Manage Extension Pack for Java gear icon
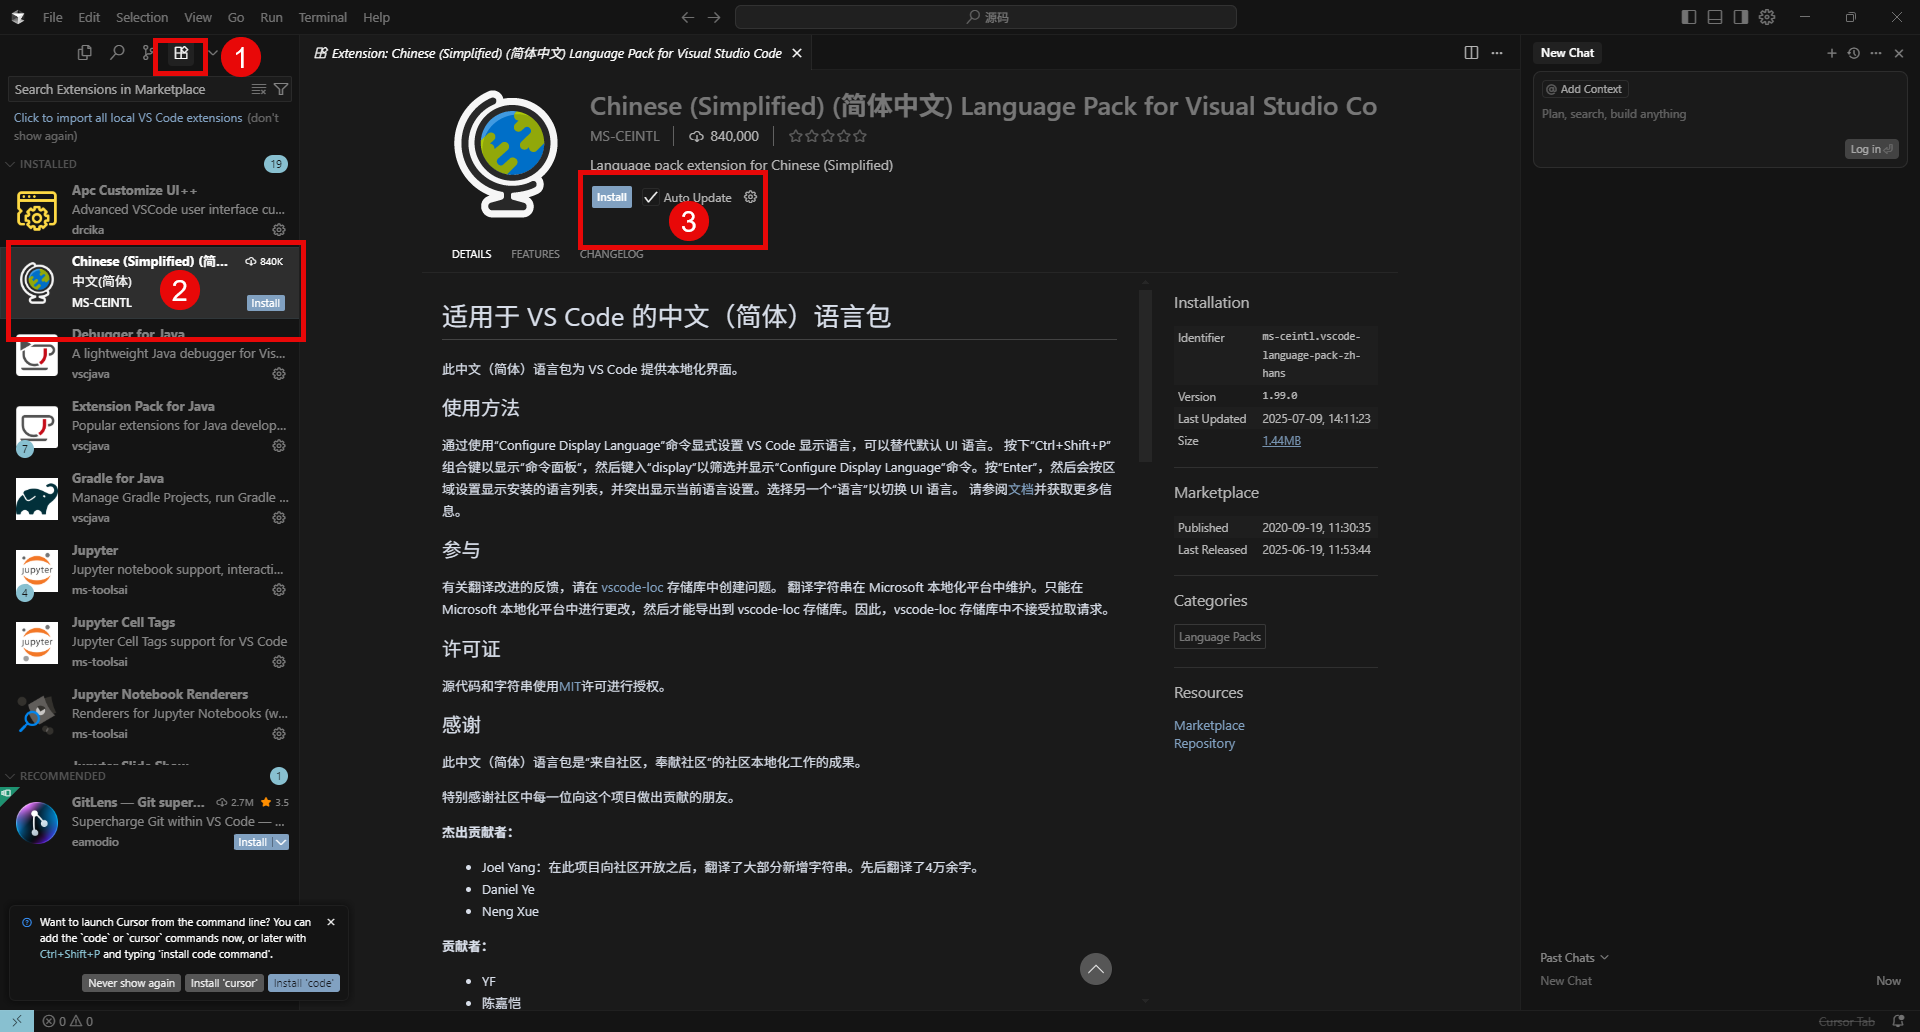This screenshot has width=1920, height=1032. coord(279,446)
